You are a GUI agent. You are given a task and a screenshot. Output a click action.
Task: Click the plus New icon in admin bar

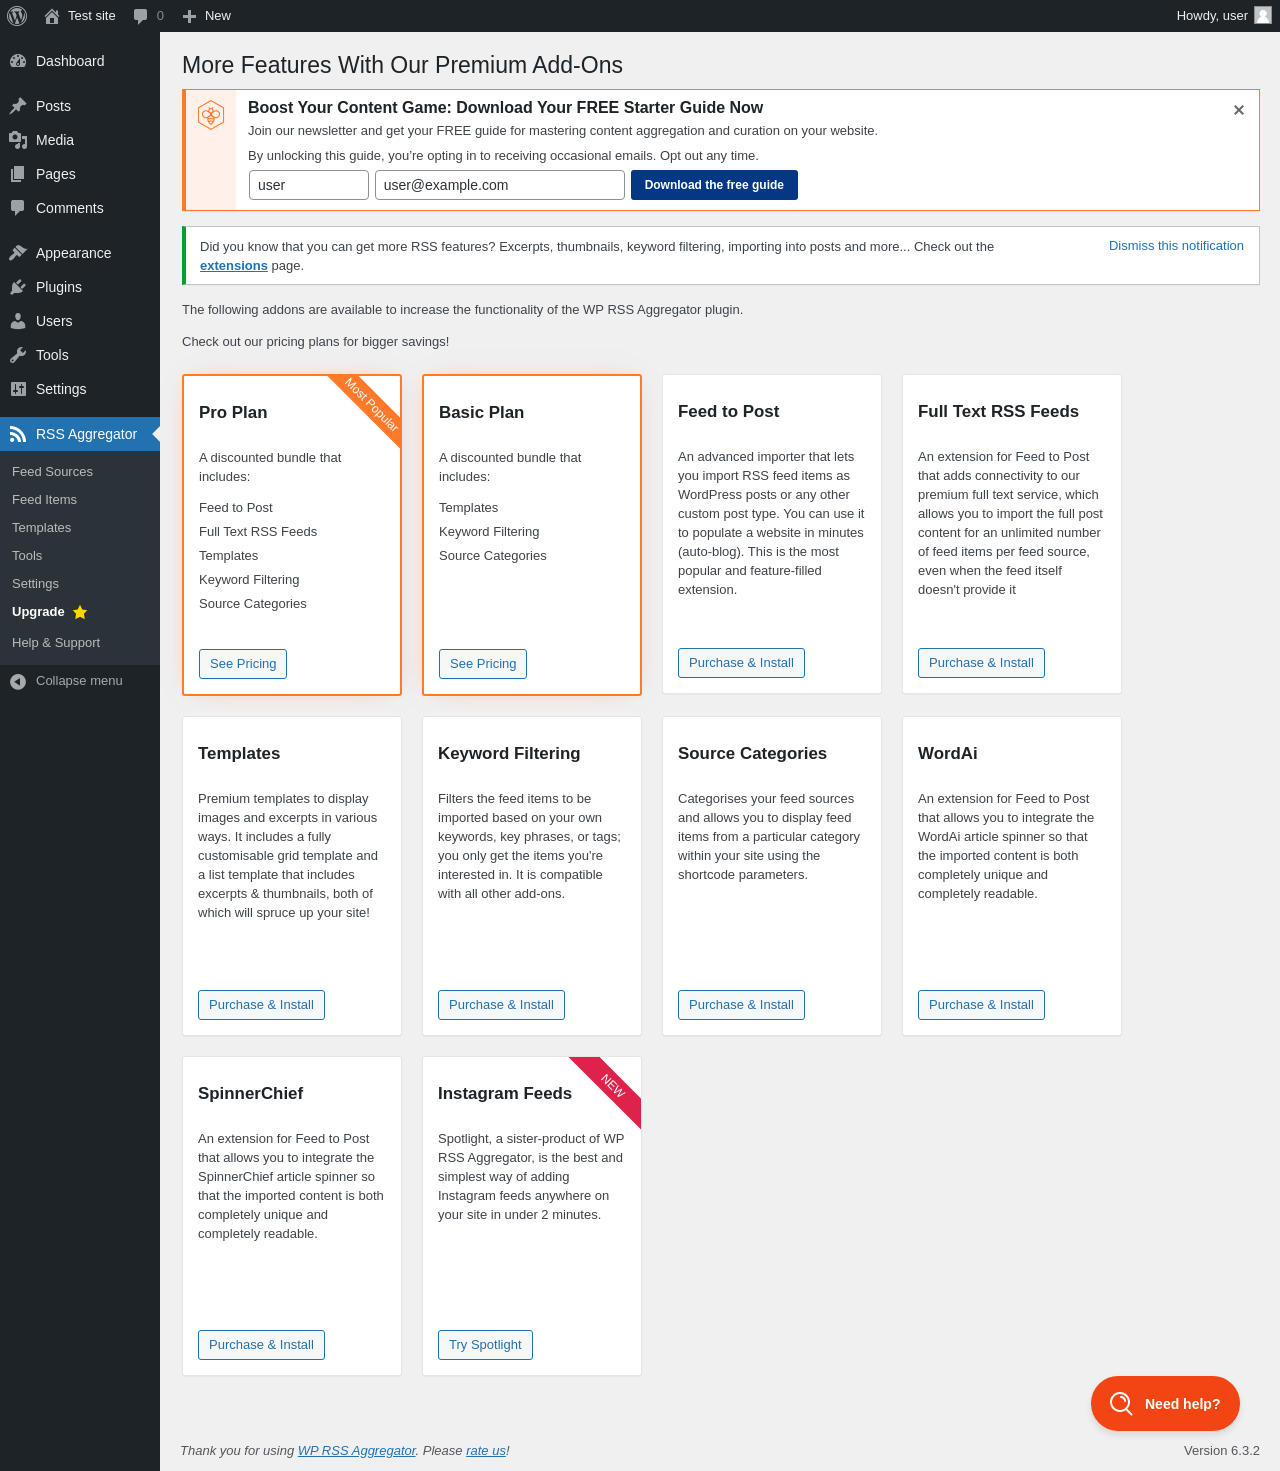click(189, 16)
